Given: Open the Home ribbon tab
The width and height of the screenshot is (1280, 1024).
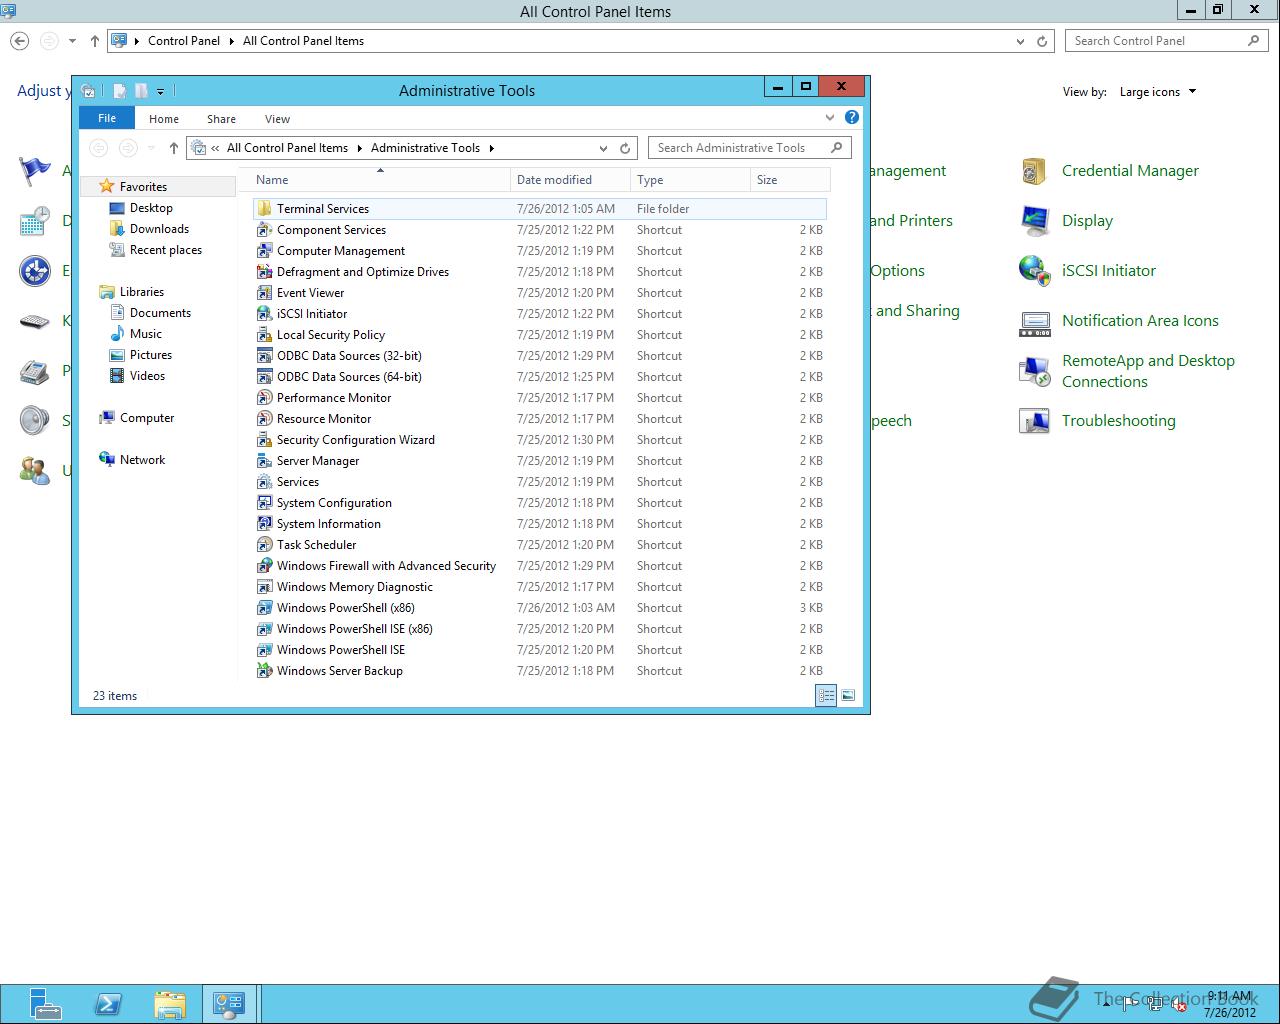Looking at the screenshot, I should coord(164,118).
